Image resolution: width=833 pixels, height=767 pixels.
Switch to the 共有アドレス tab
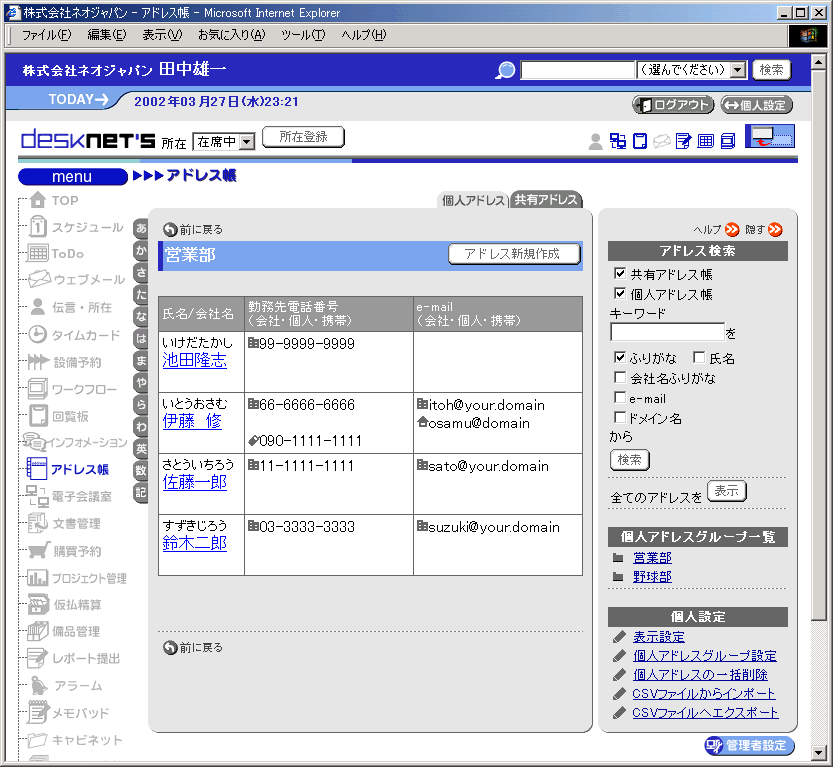click(x=546, y=200)
